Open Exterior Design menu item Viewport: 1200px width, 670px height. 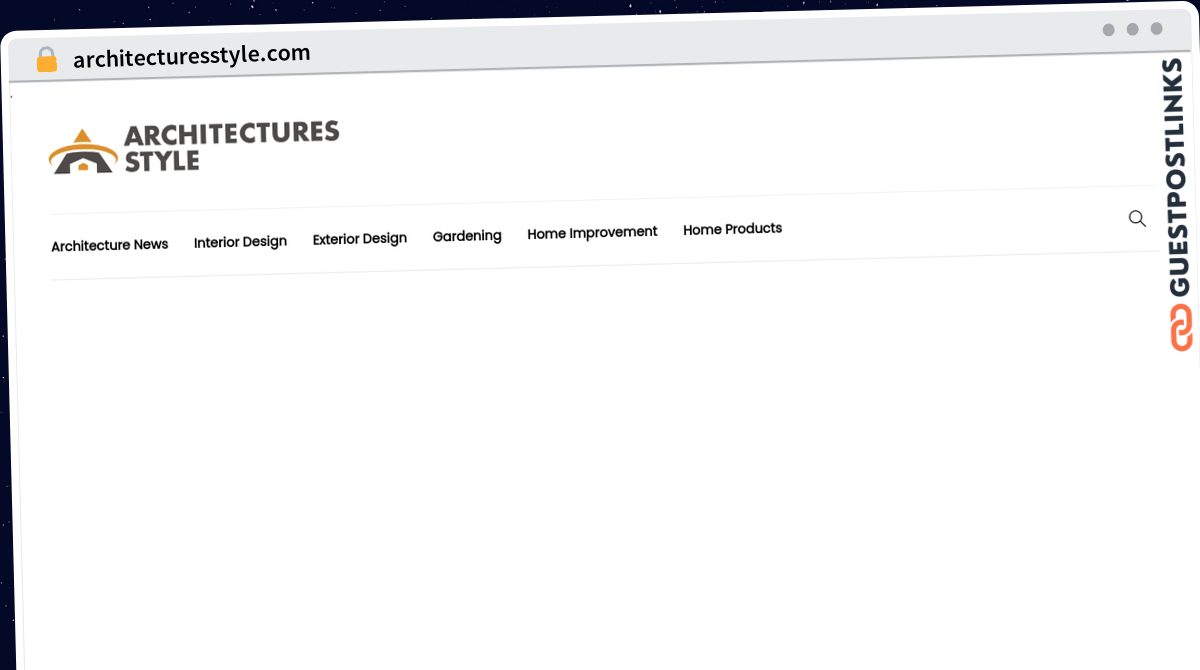(360, 239)
